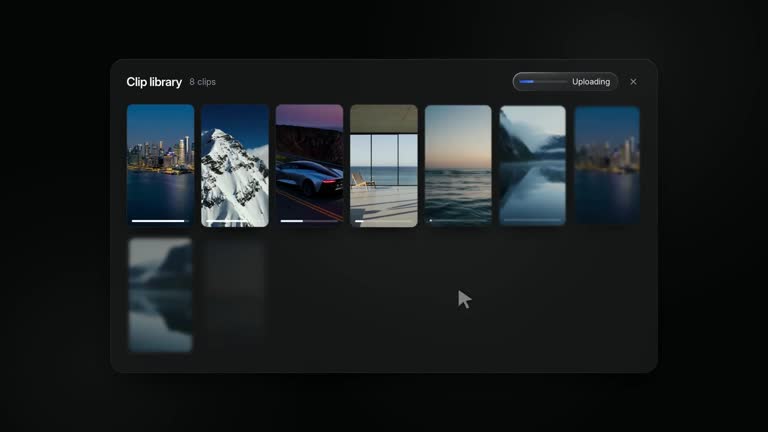Open the sunset ocean waves clip
The image size is (768, 432).
[458, 166]
